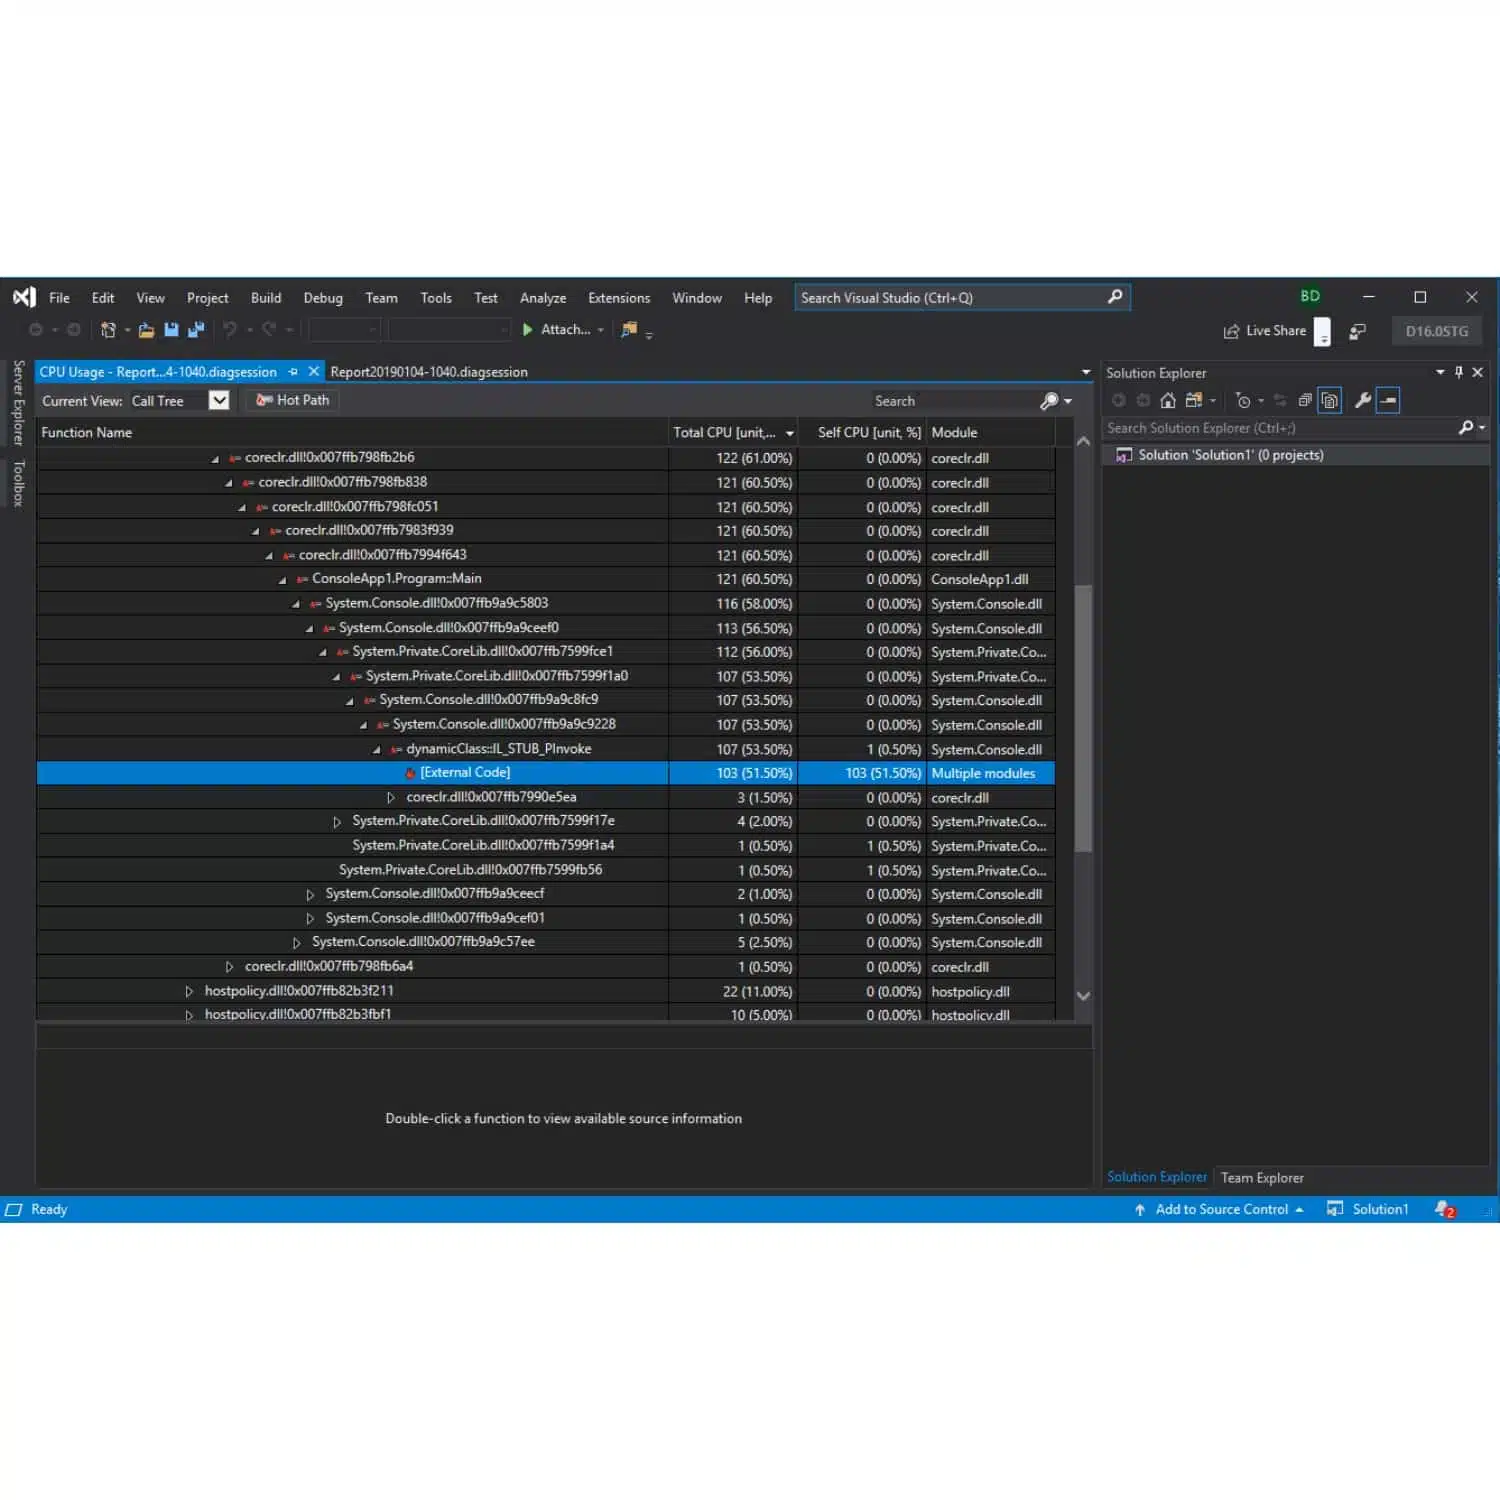Click the magnifier in Search Visual Studio box
This screenshot has height=1500, width=1500.
[1115, 297]
